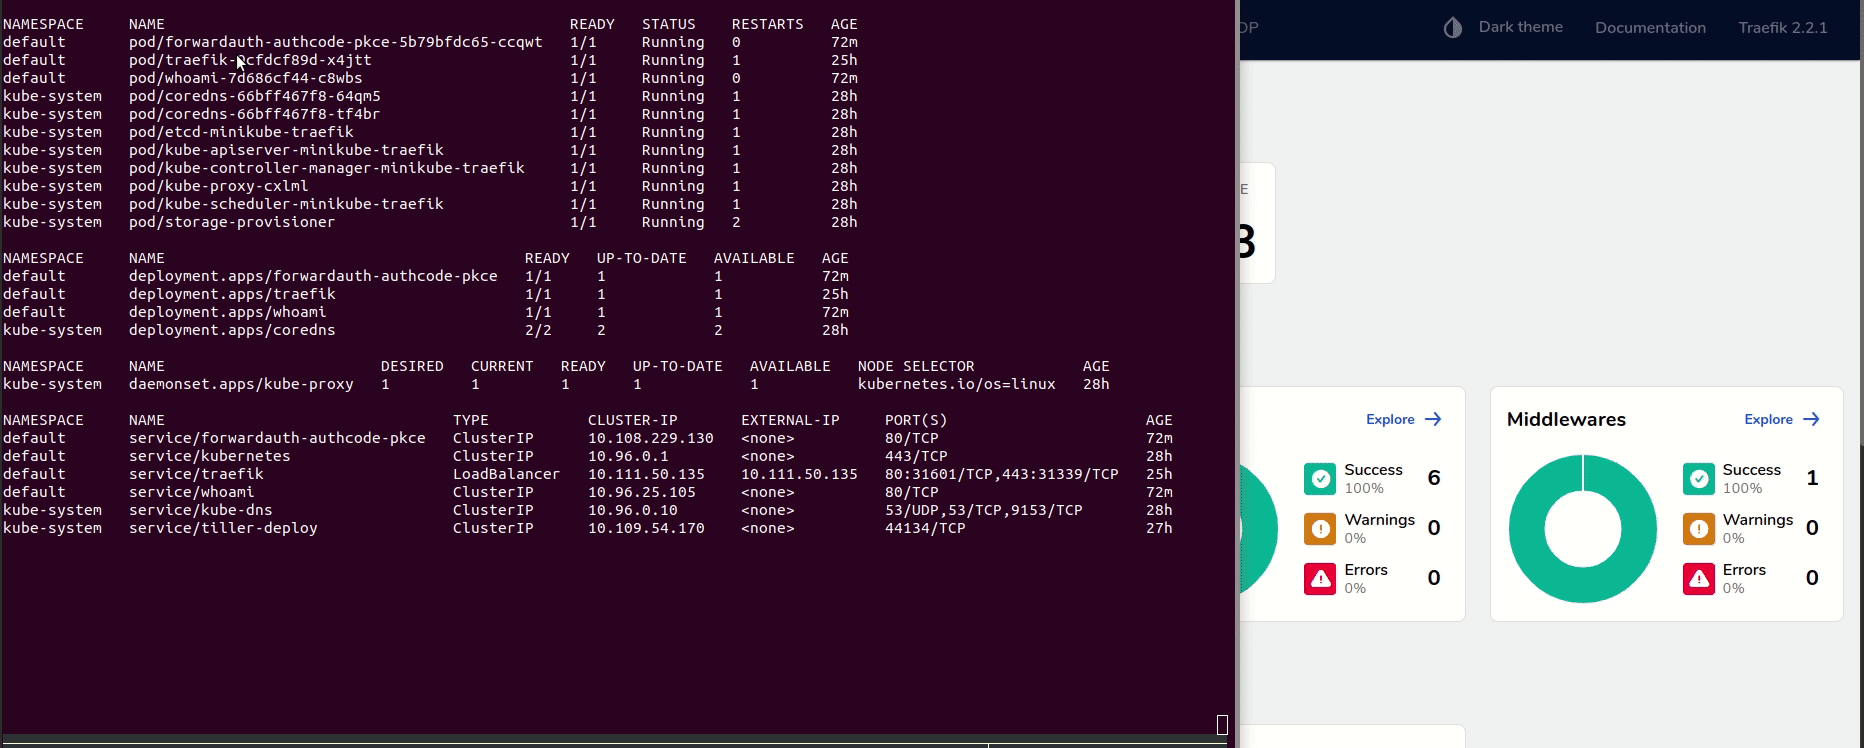Click the dark theme half-moon icon
The width and height of the screenshot is (1864, 748).
click(1453, 28)
